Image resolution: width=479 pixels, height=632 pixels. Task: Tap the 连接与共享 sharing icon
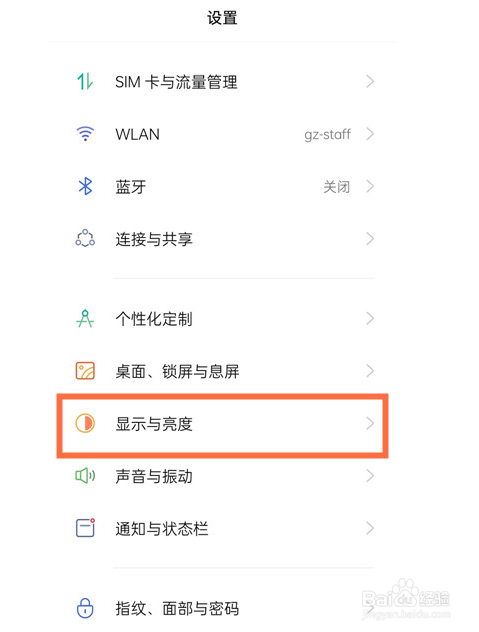tap(85, 238)
